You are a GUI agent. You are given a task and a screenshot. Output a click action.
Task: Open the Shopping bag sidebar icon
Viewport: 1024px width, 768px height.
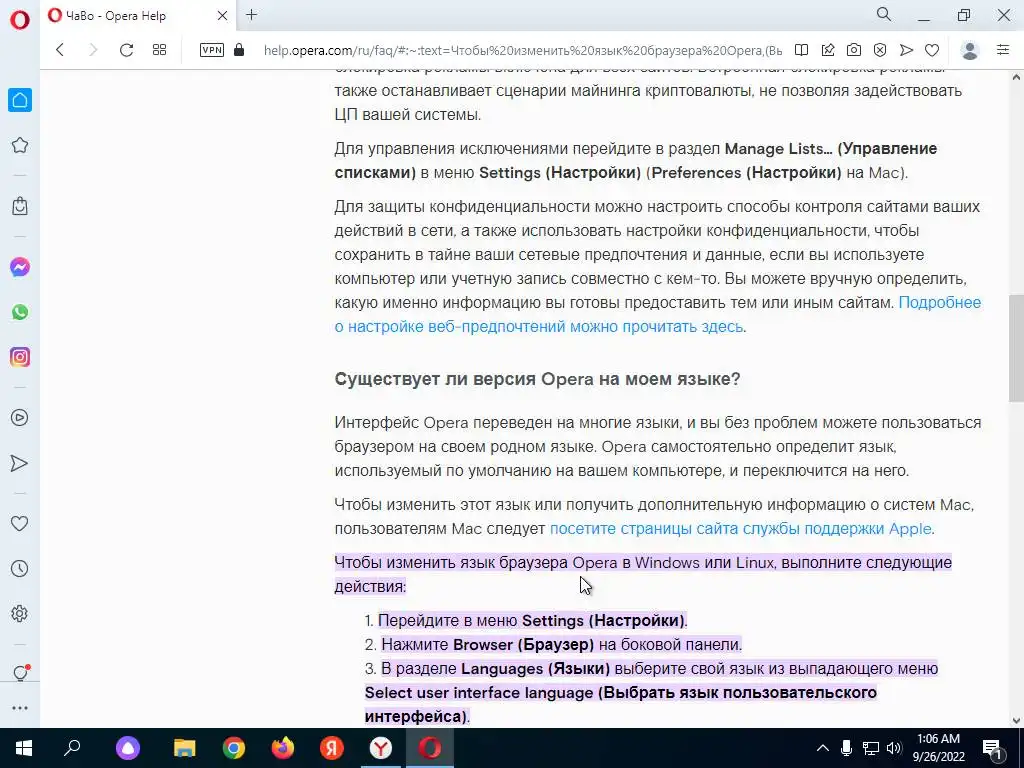click(x=20, y=206)
